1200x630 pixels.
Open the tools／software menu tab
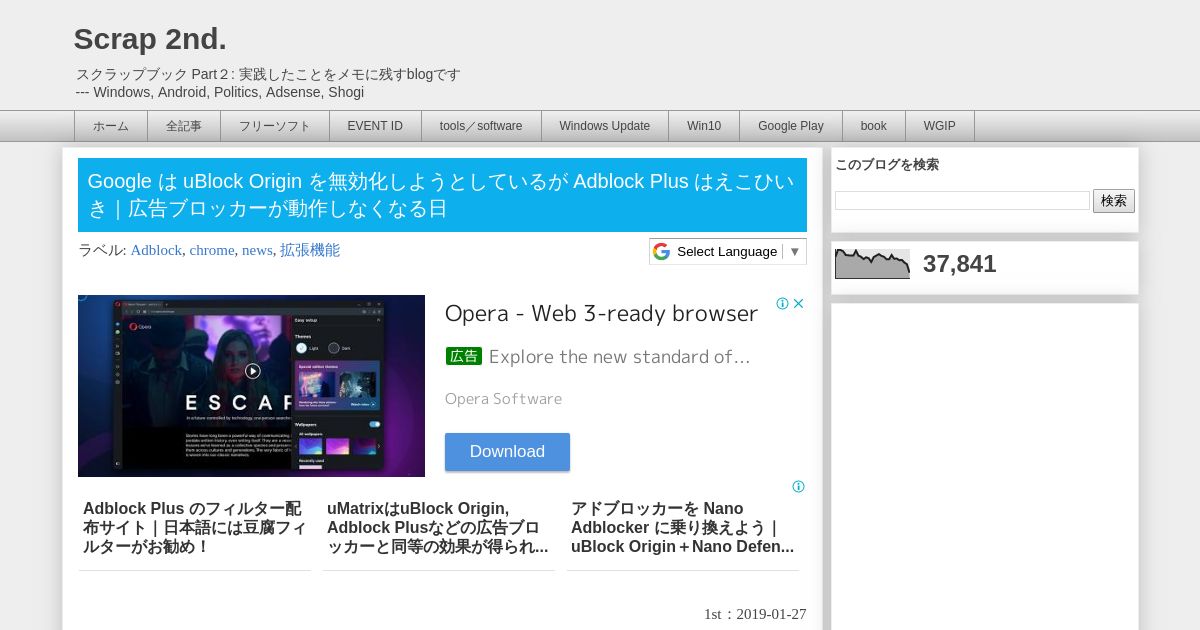point(481,126)
